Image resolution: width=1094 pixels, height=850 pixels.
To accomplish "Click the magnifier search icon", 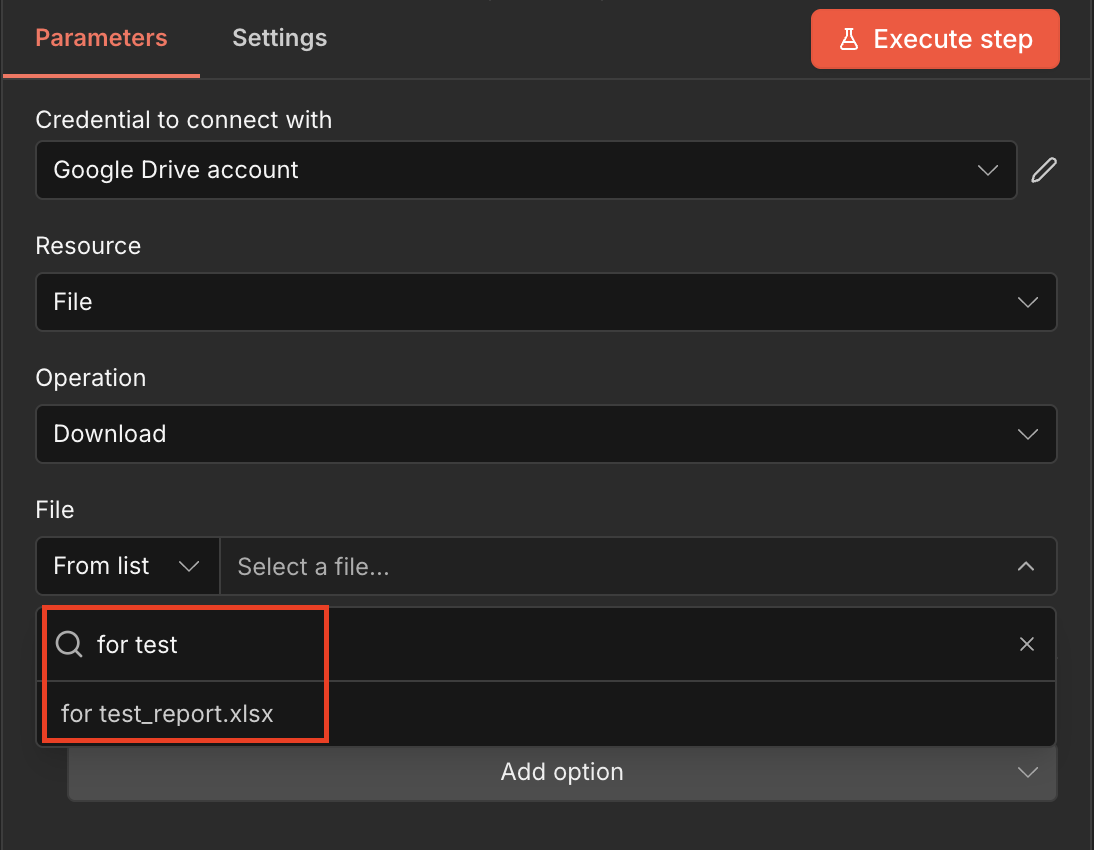I will [69, 644].
